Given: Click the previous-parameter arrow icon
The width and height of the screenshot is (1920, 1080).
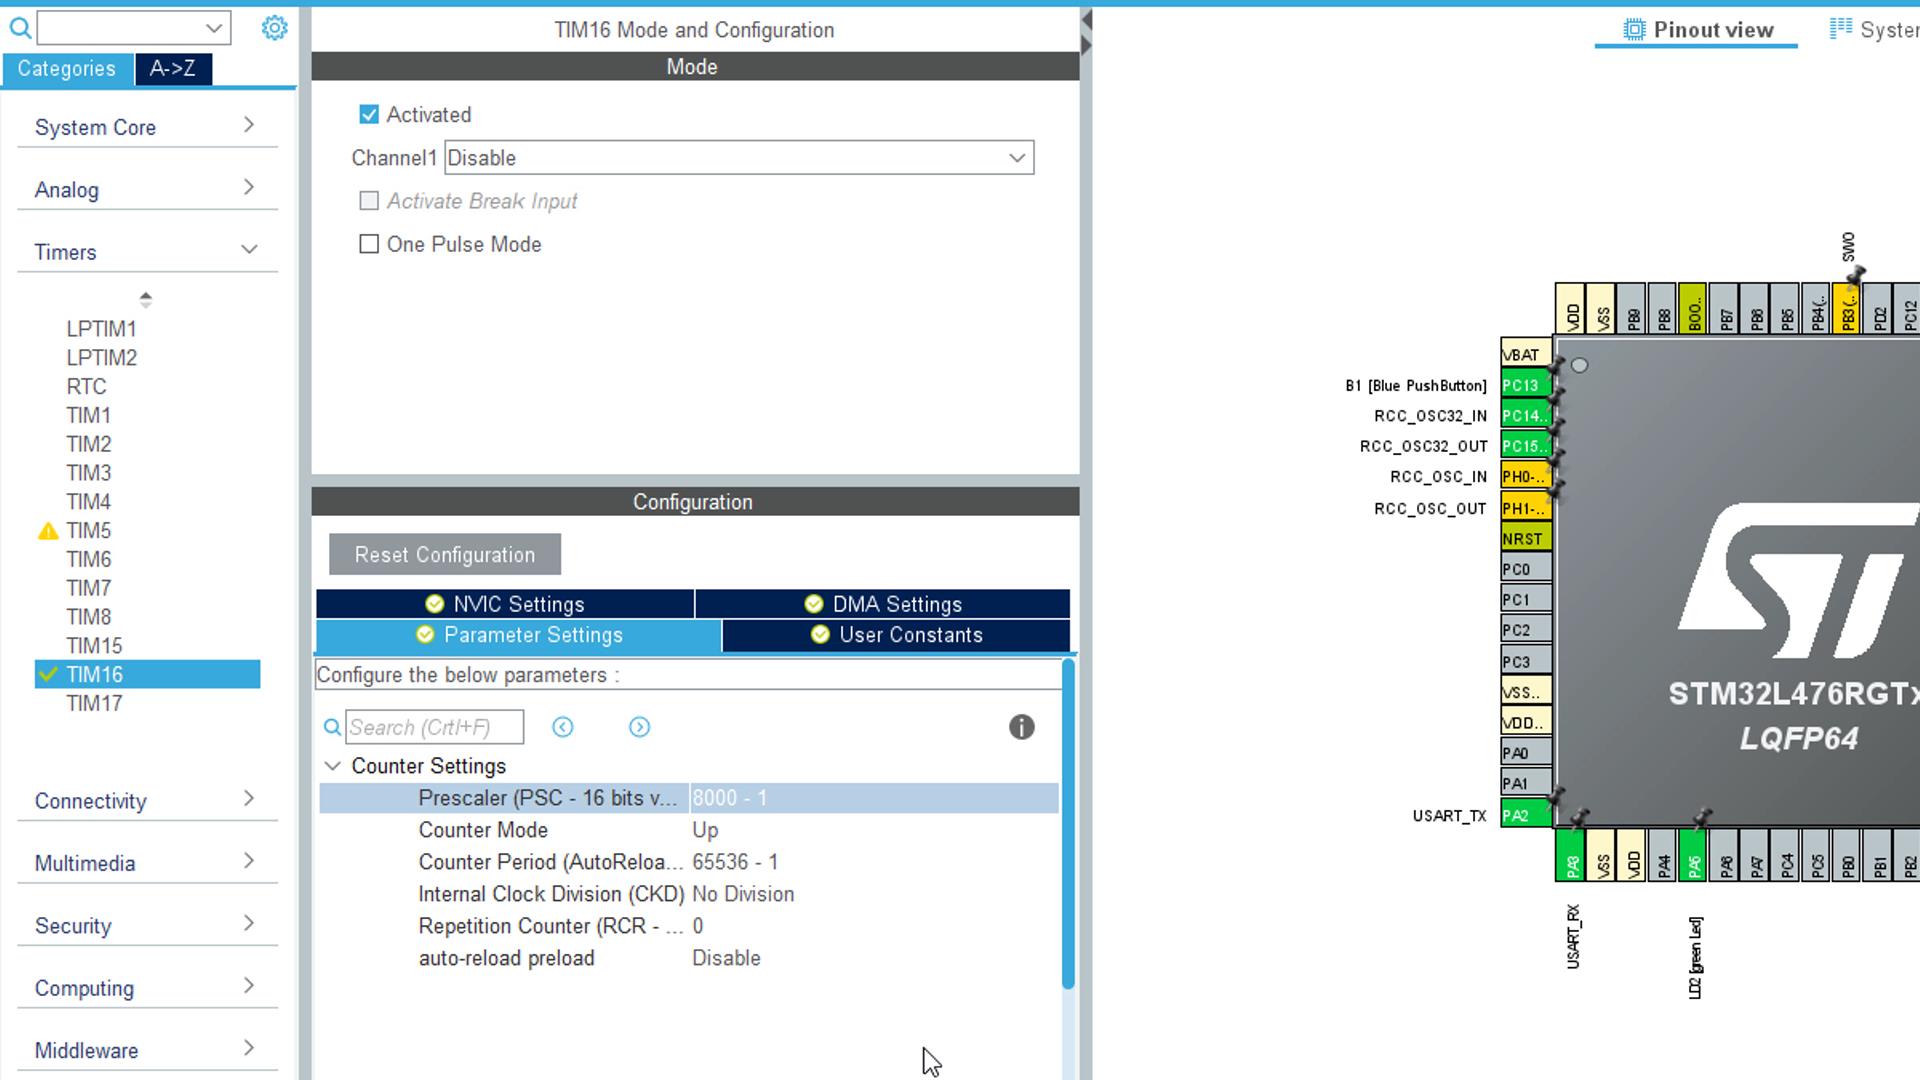Looking at the screenshot, I should [x=563, y=727].
